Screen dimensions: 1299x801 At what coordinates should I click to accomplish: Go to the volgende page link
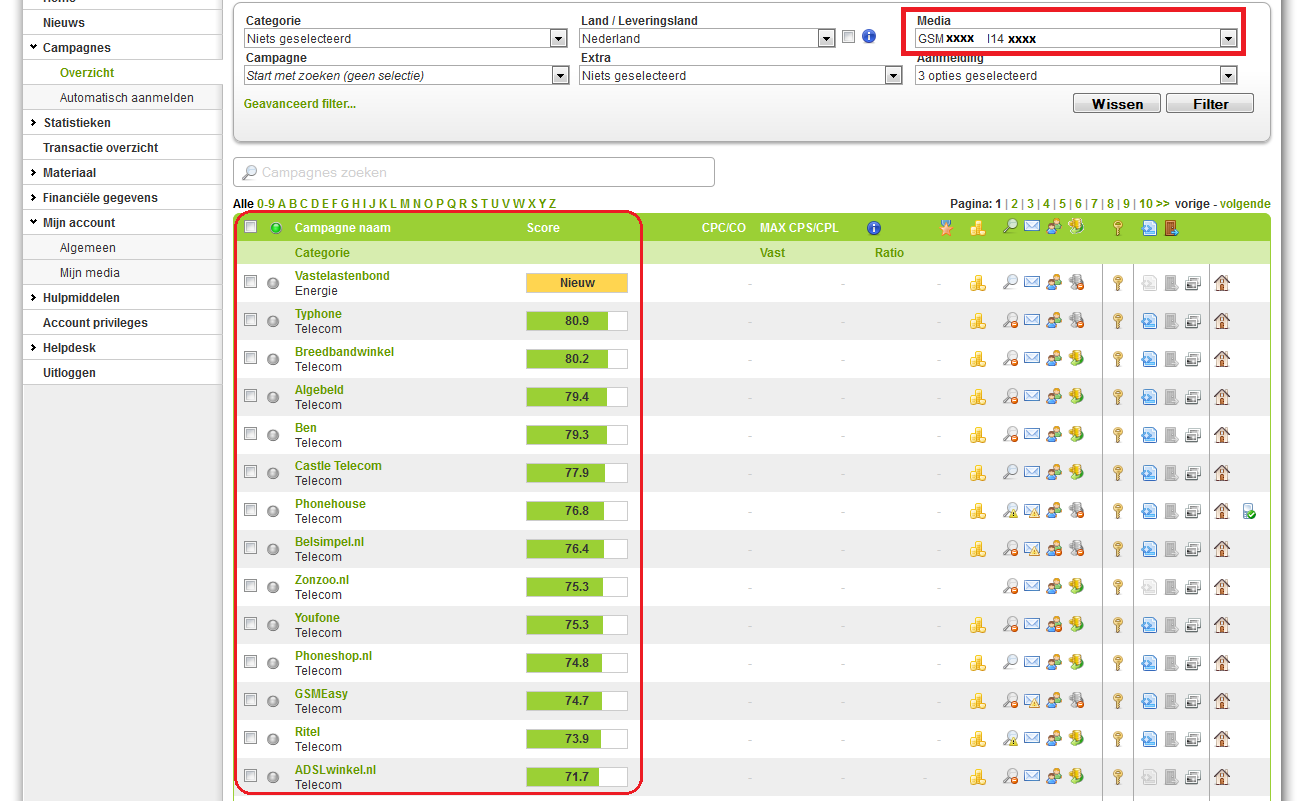1245,203
